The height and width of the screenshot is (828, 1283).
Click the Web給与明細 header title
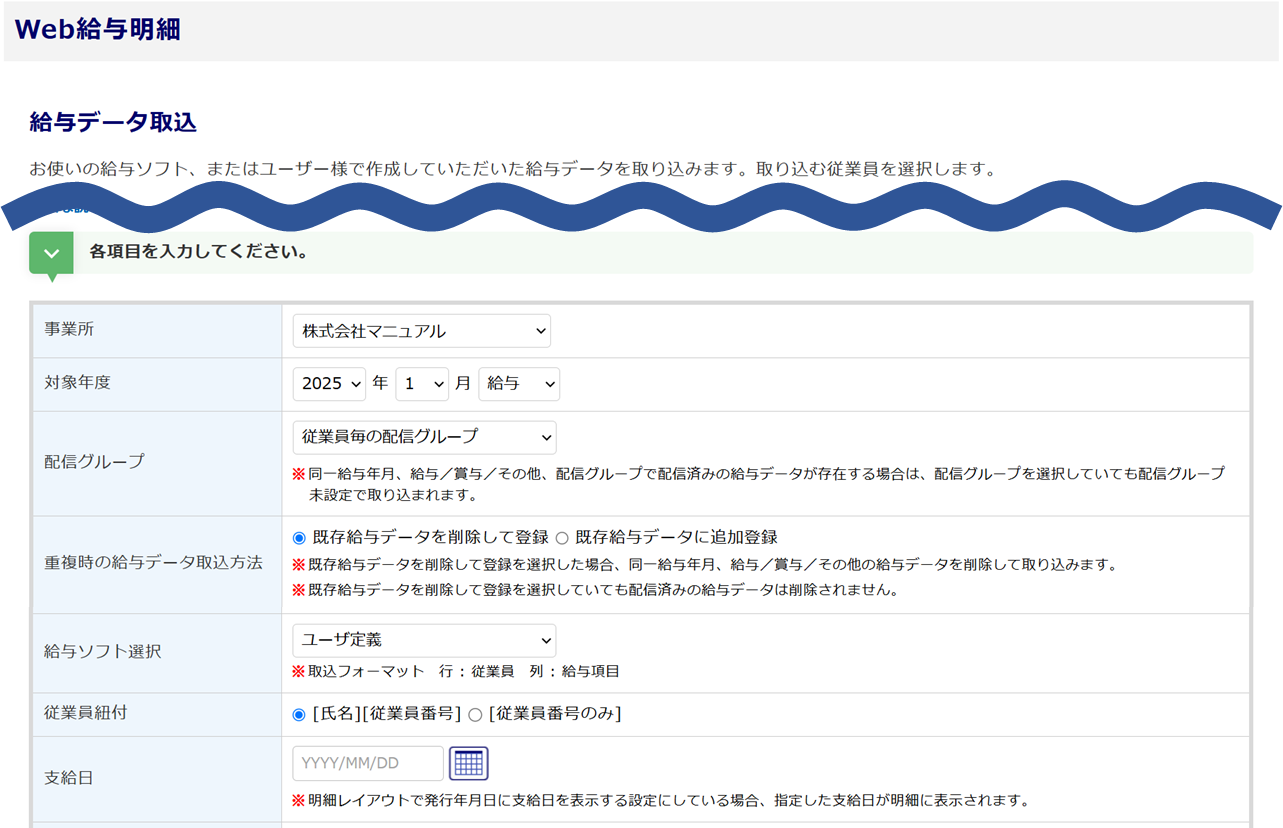(x=98, y=30)
